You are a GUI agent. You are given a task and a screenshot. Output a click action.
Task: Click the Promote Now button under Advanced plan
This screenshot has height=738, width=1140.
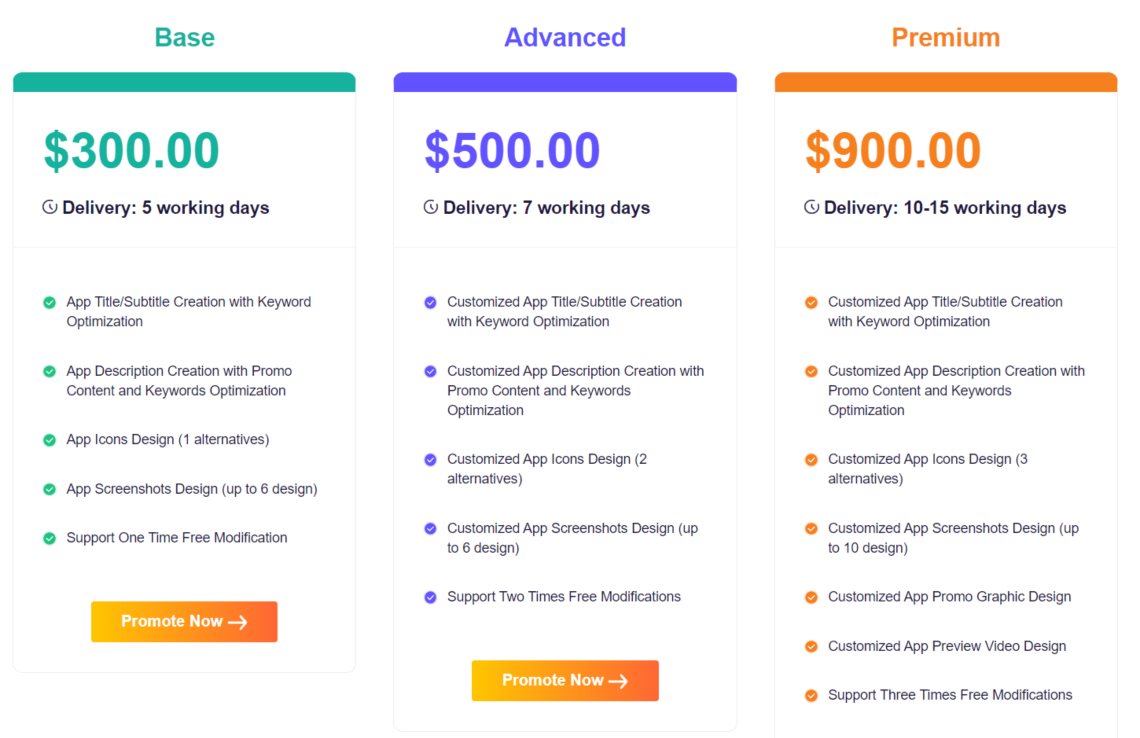pos(565,681)
